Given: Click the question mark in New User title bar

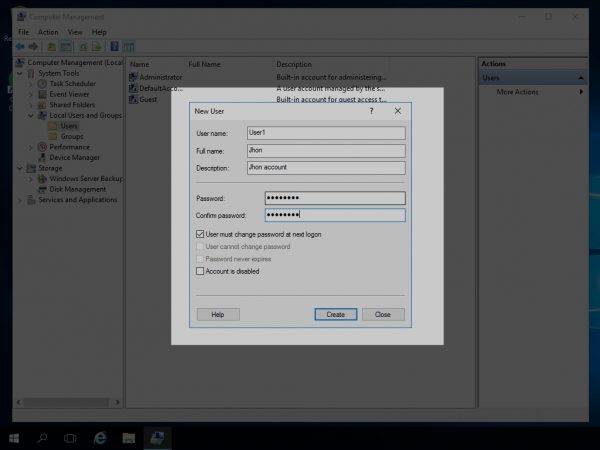Looking at the screenshot, I should 372,111.
